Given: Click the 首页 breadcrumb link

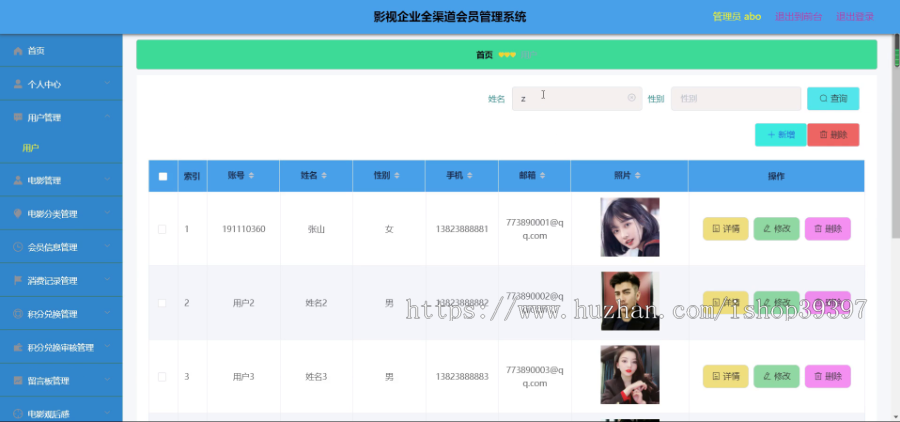Looking at the screenshot, I should 484,55.
